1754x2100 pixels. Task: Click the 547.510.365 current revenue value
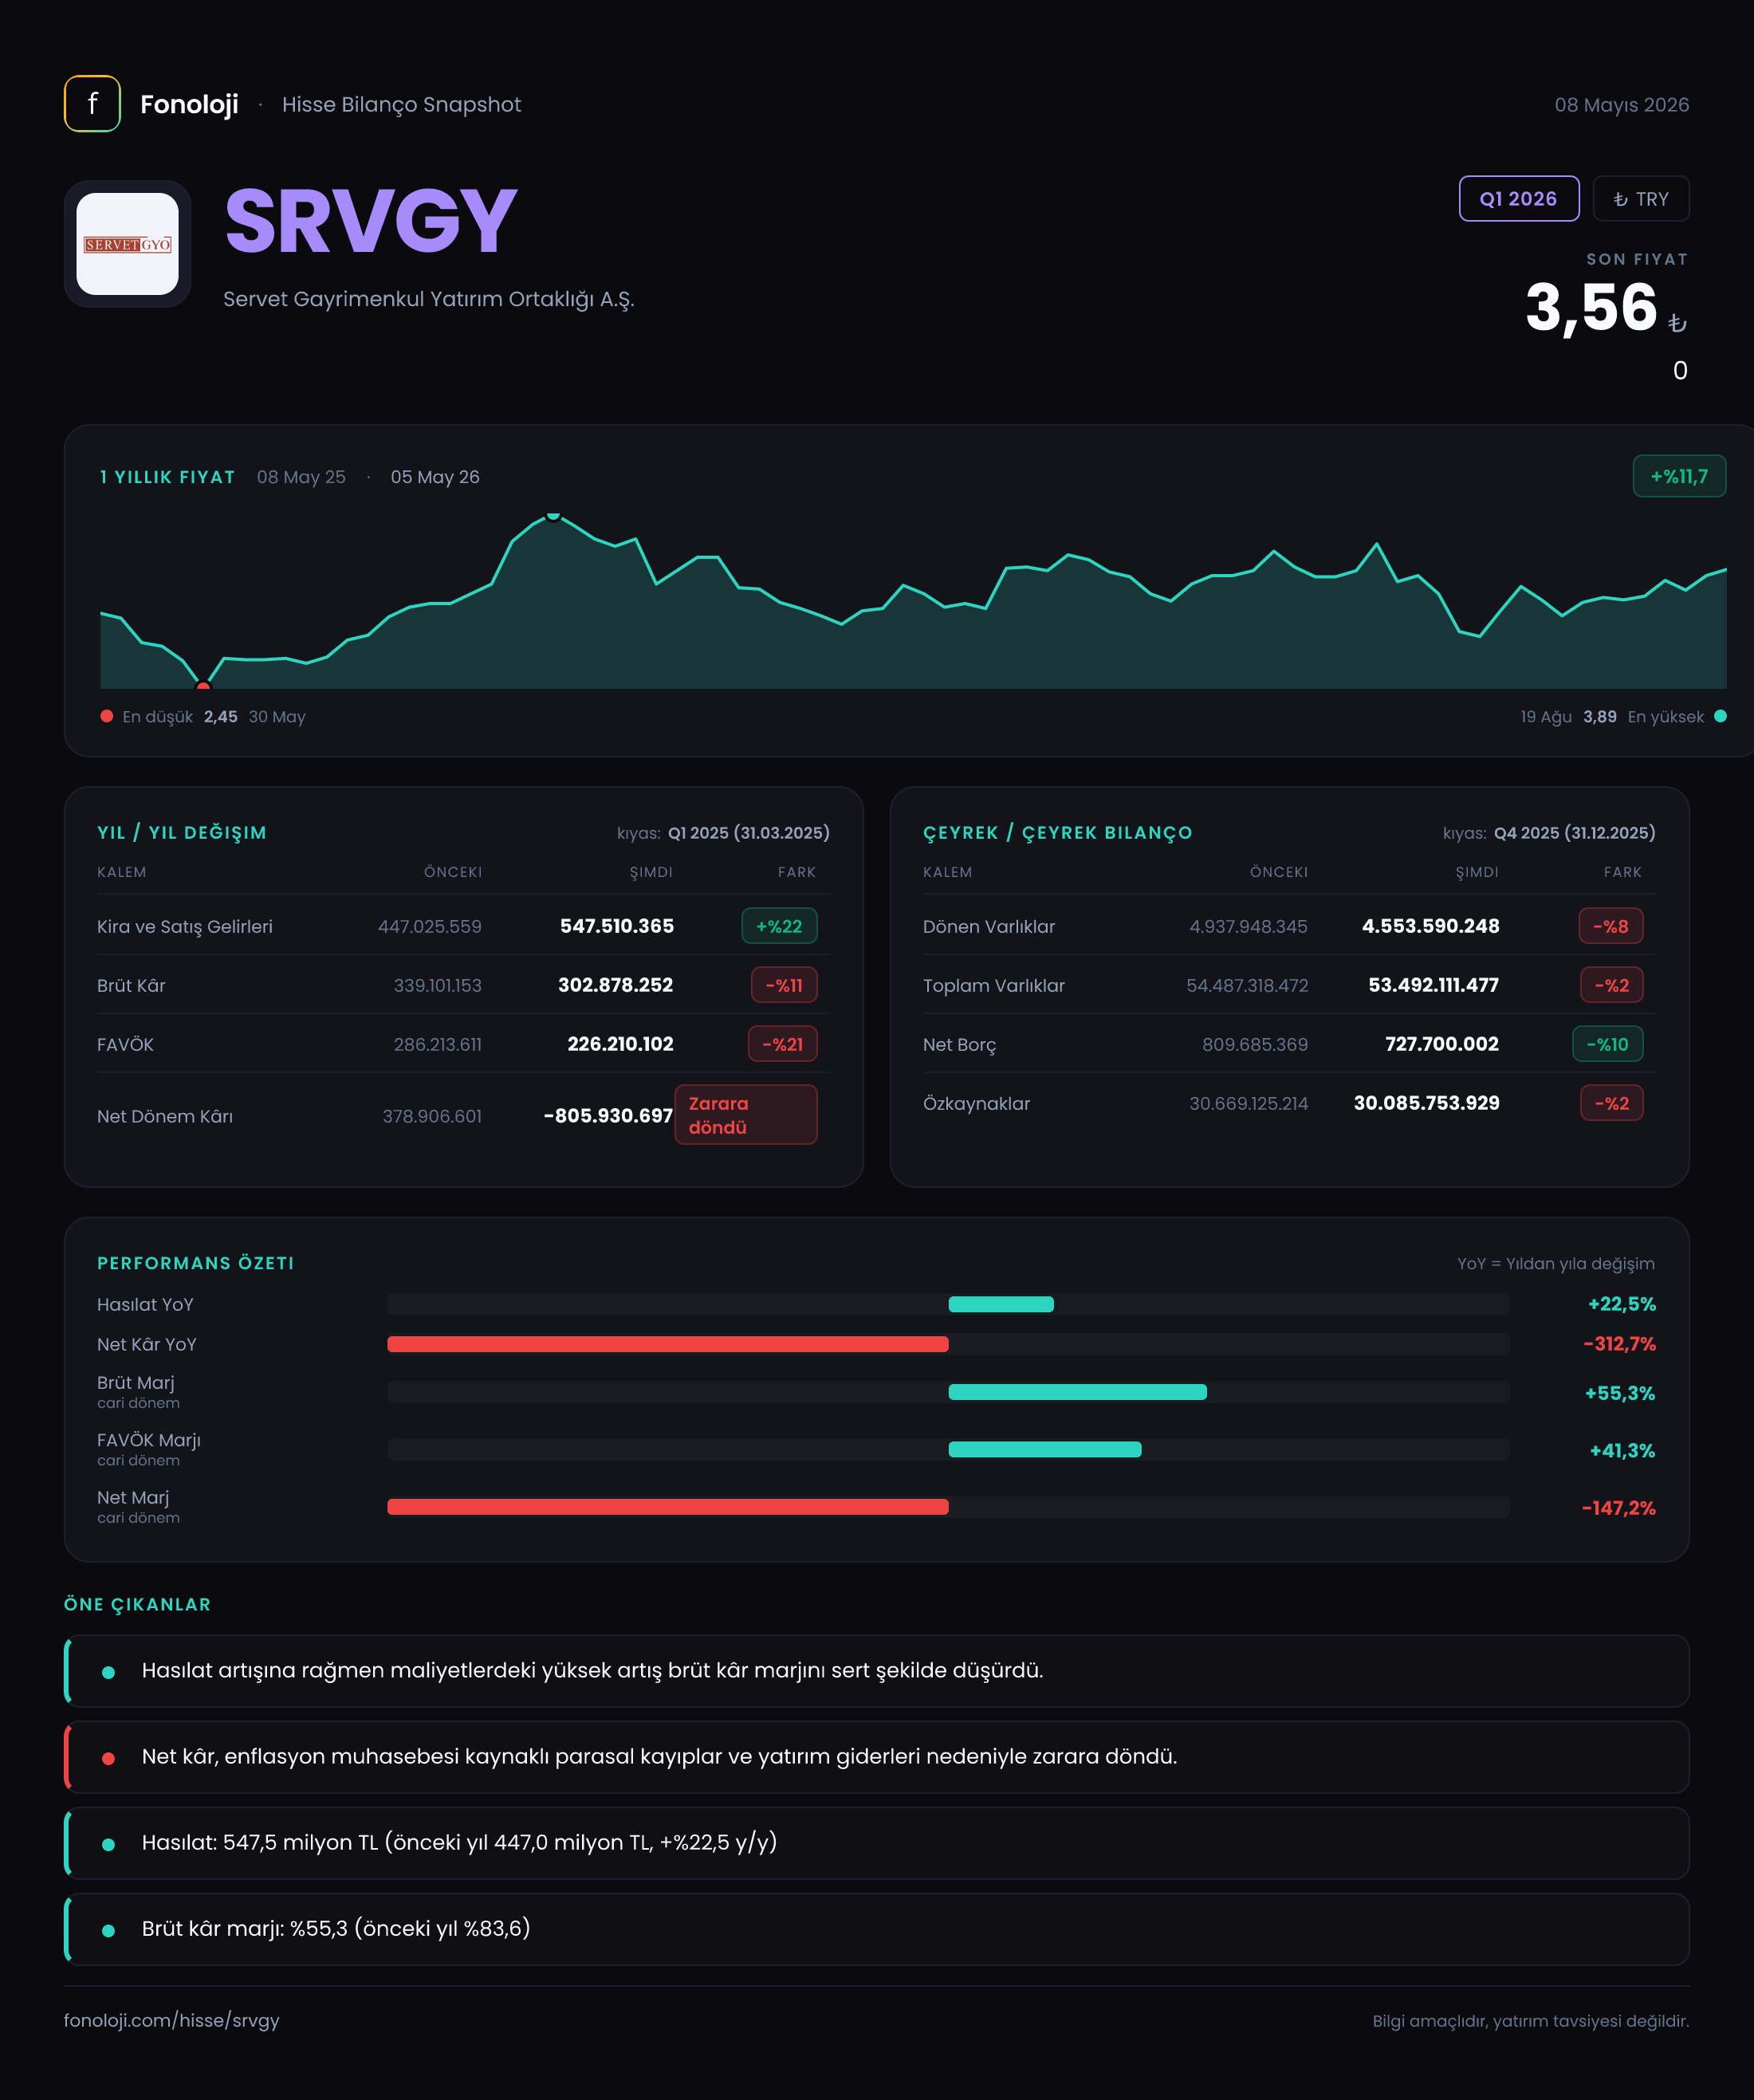[x=617, y=926]
